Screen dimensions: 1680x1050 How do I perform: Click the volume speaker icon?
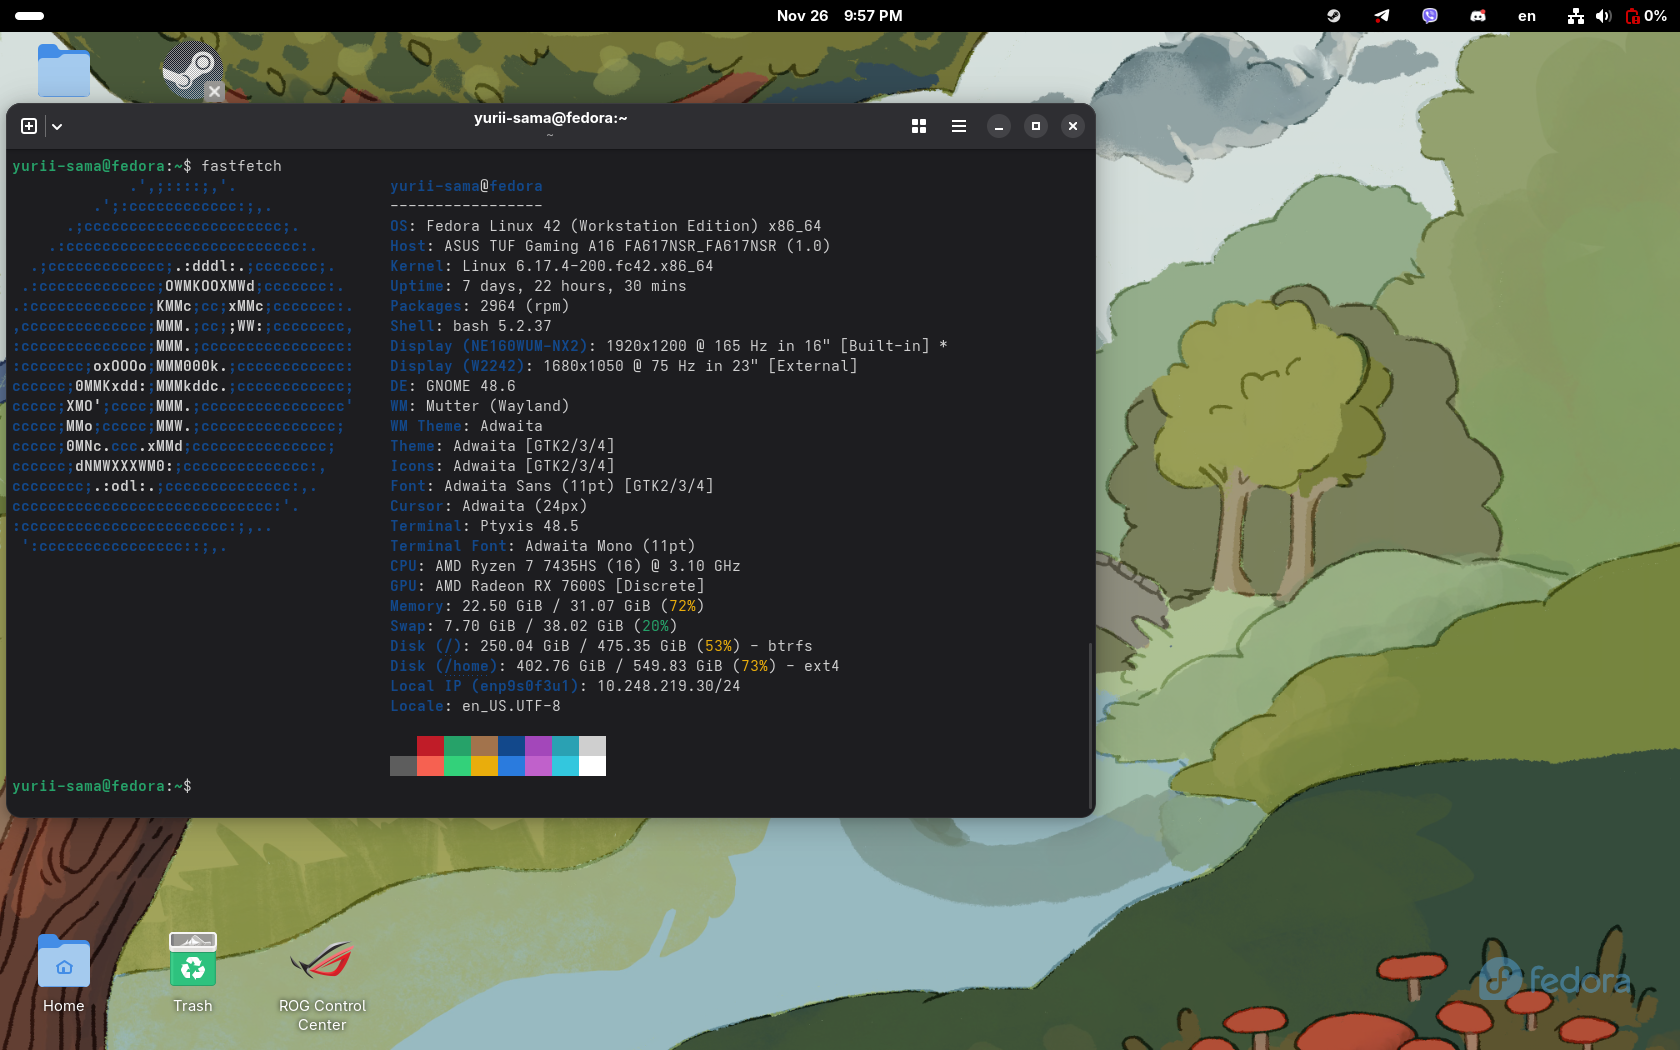click(x=1603, y=16)
